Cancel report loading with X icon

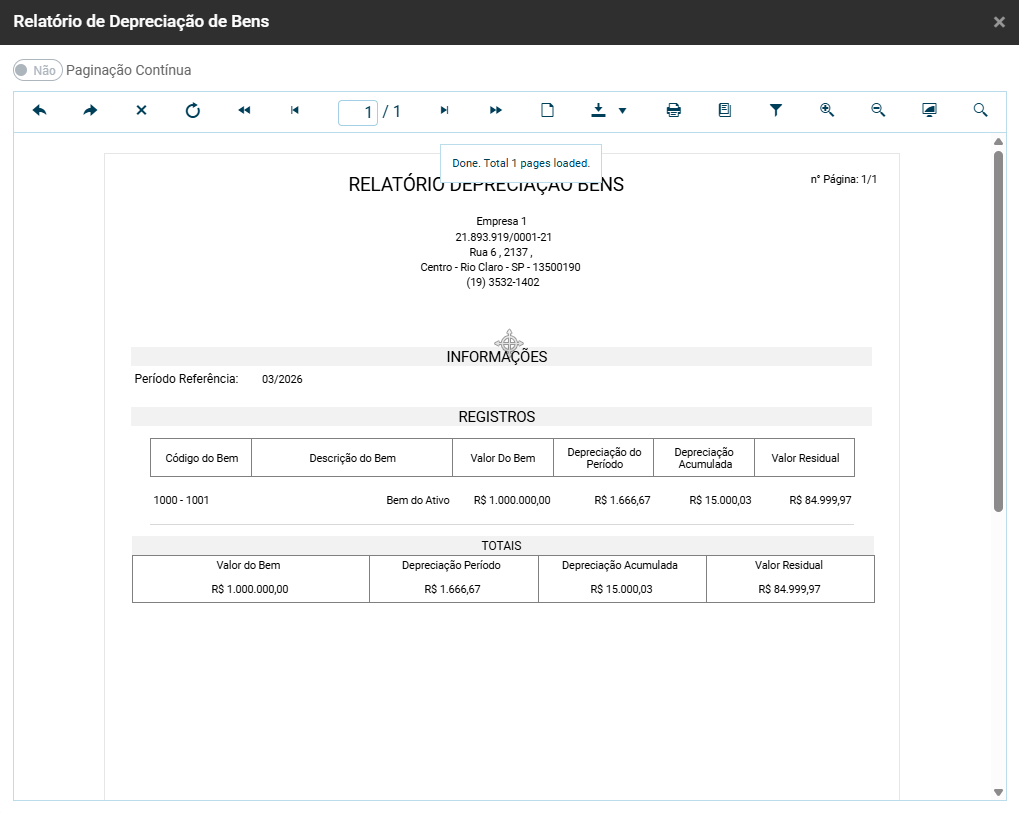141,111
